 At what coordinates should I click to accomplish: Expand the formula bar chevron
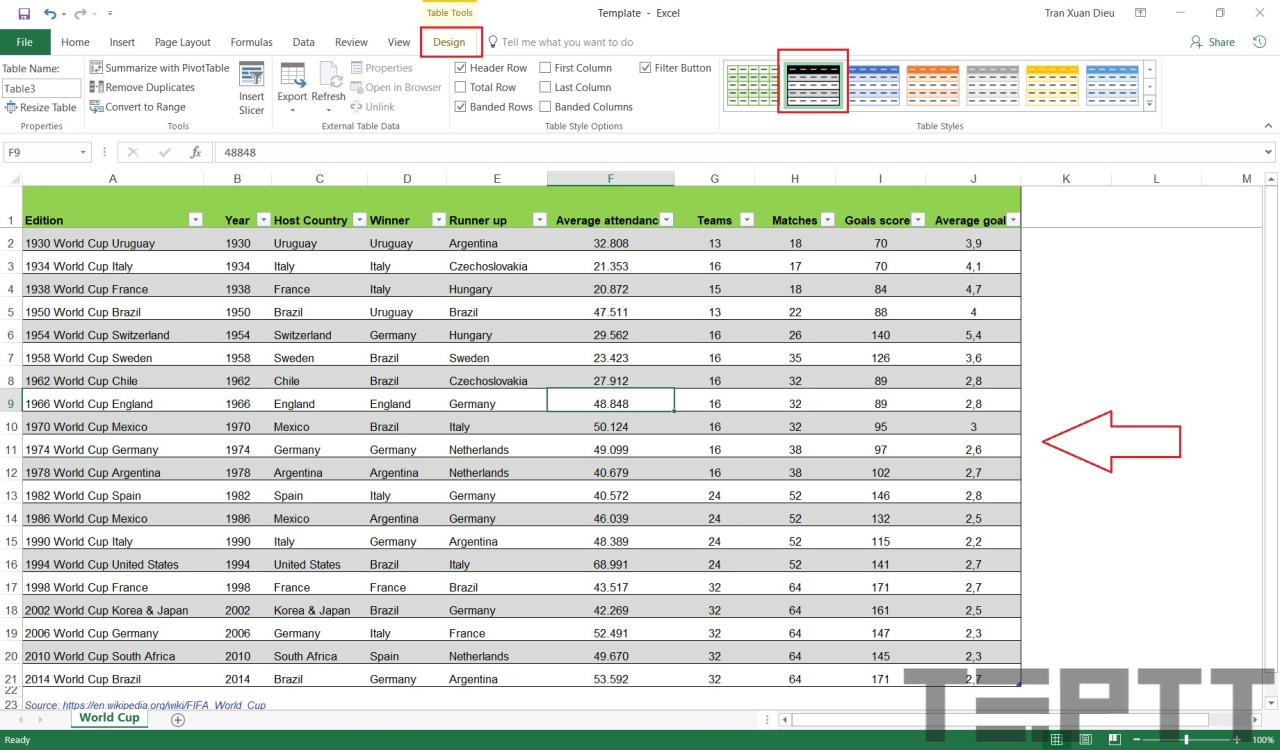point(1269,153)
